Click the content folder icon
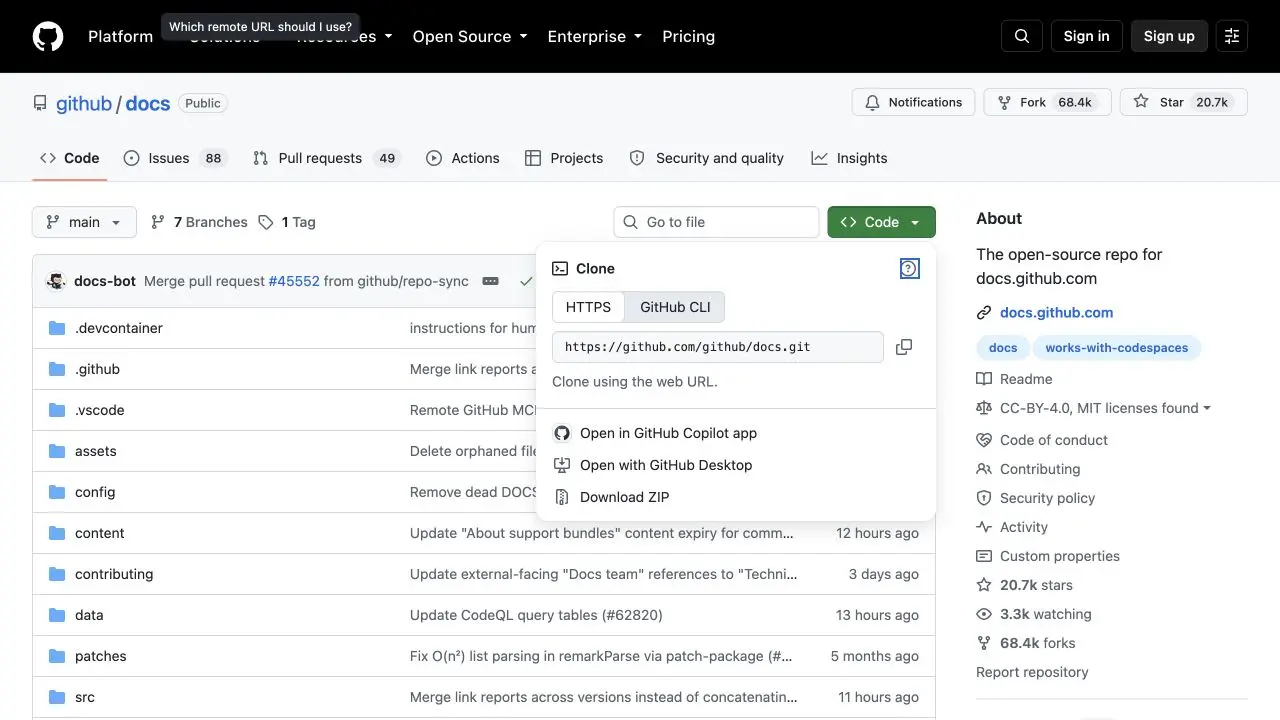This screenshot has height=720, width=1280. 57,533
